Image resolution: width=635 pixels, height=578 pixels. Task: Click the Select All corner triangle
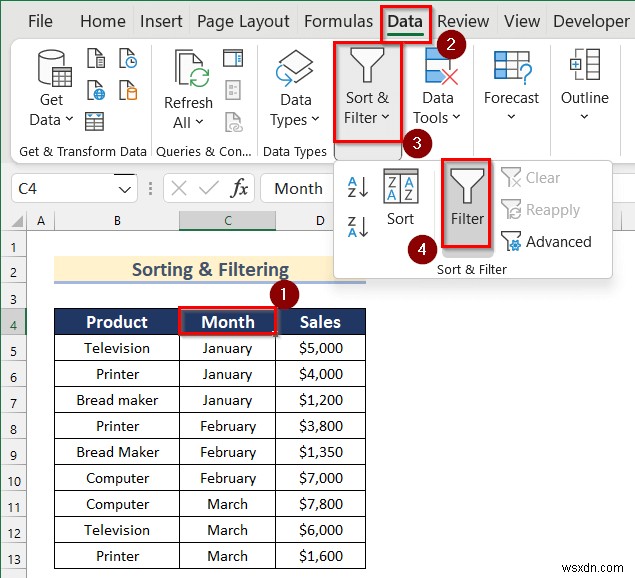(x=16, y=221)
